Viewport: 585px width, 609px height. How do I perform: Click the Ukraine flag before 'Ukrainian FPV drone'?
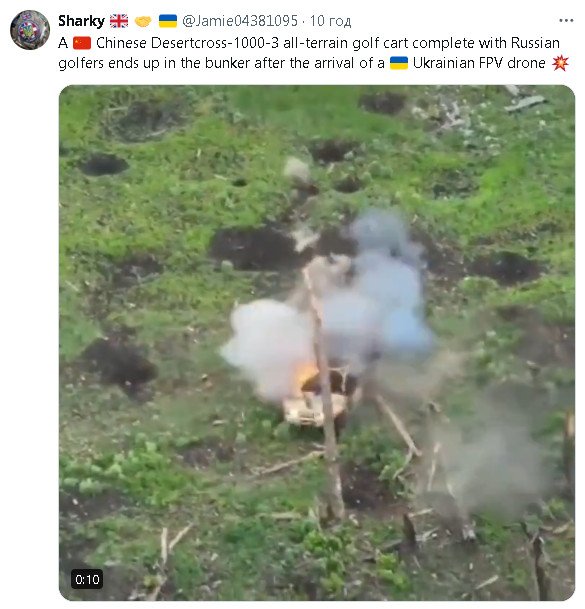click(x=399, y=63)
